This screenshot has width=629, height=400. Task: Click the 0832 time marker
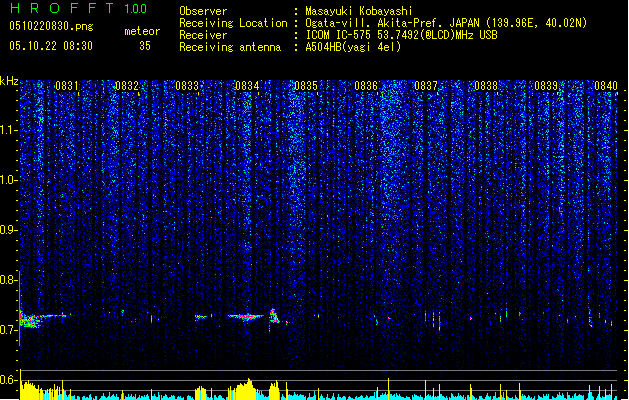127,86
